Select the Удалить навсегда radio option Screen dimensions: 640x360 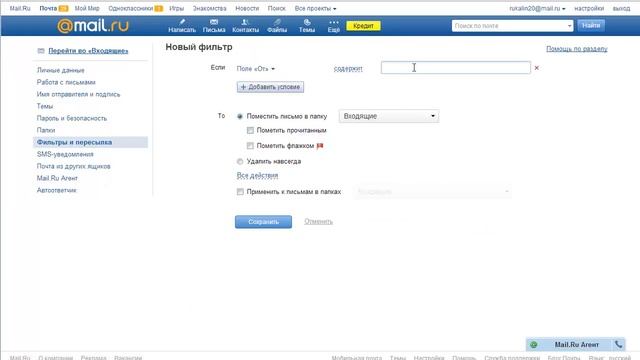coord(240,162)
